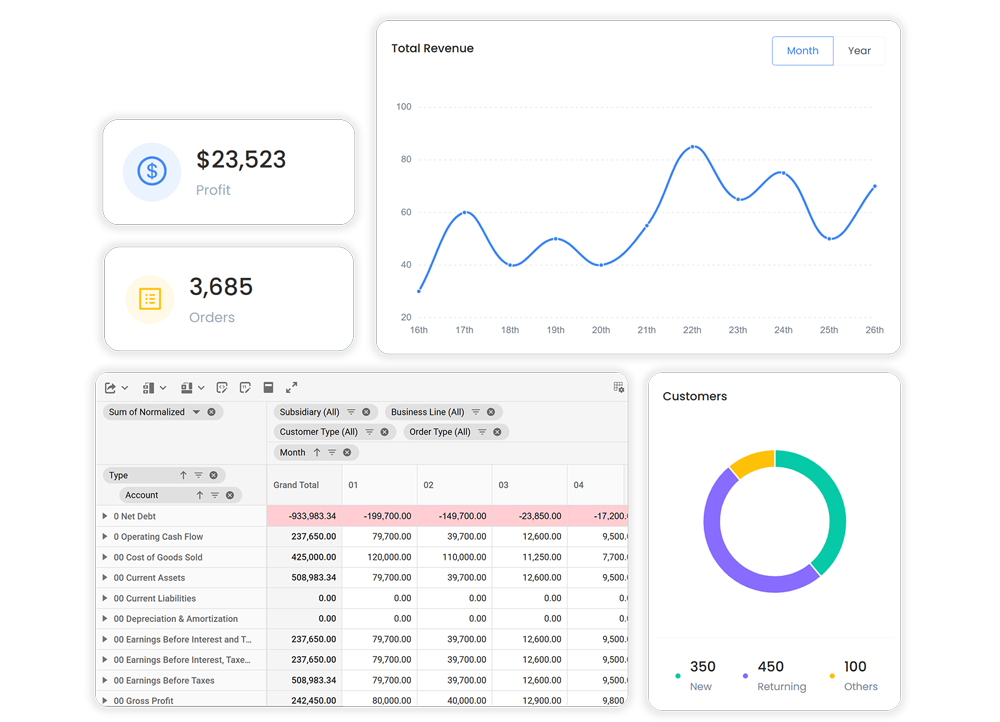Viewport: 1000px width, 722px height.
Task: Click the Customer Type (All) chip
Action: pyautogui.click(x=318, y=432)
